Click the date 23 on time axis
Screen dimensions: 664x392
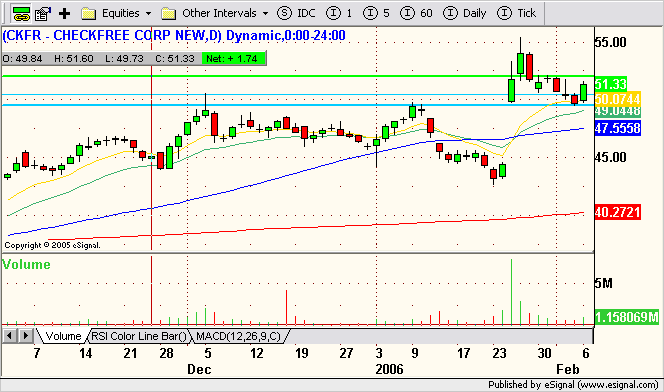click(x=500, y=353)
